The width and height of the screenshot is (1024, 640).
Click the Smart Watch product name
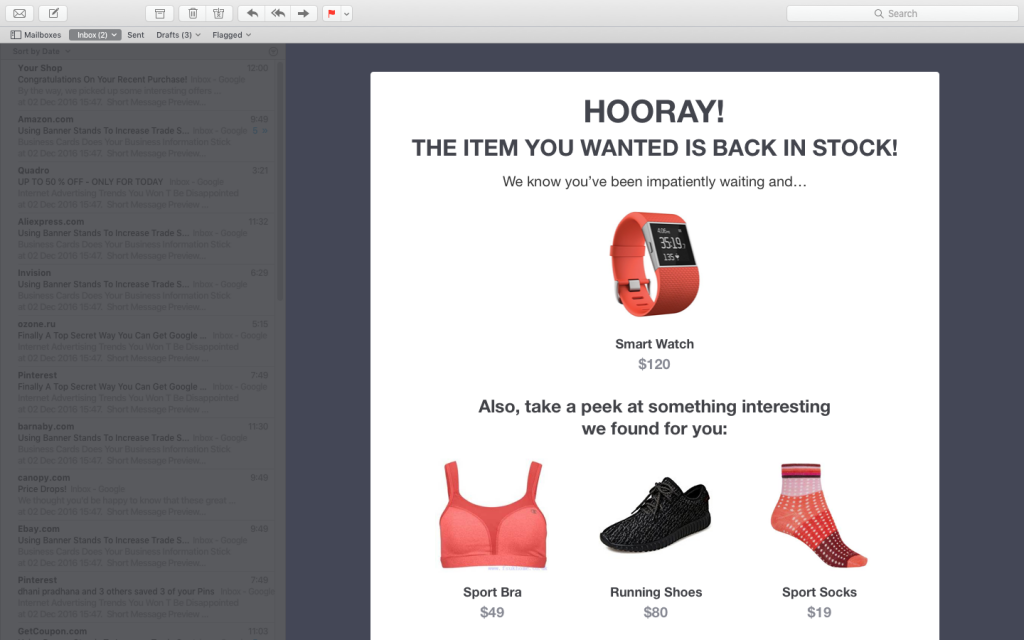coord(654,344)
